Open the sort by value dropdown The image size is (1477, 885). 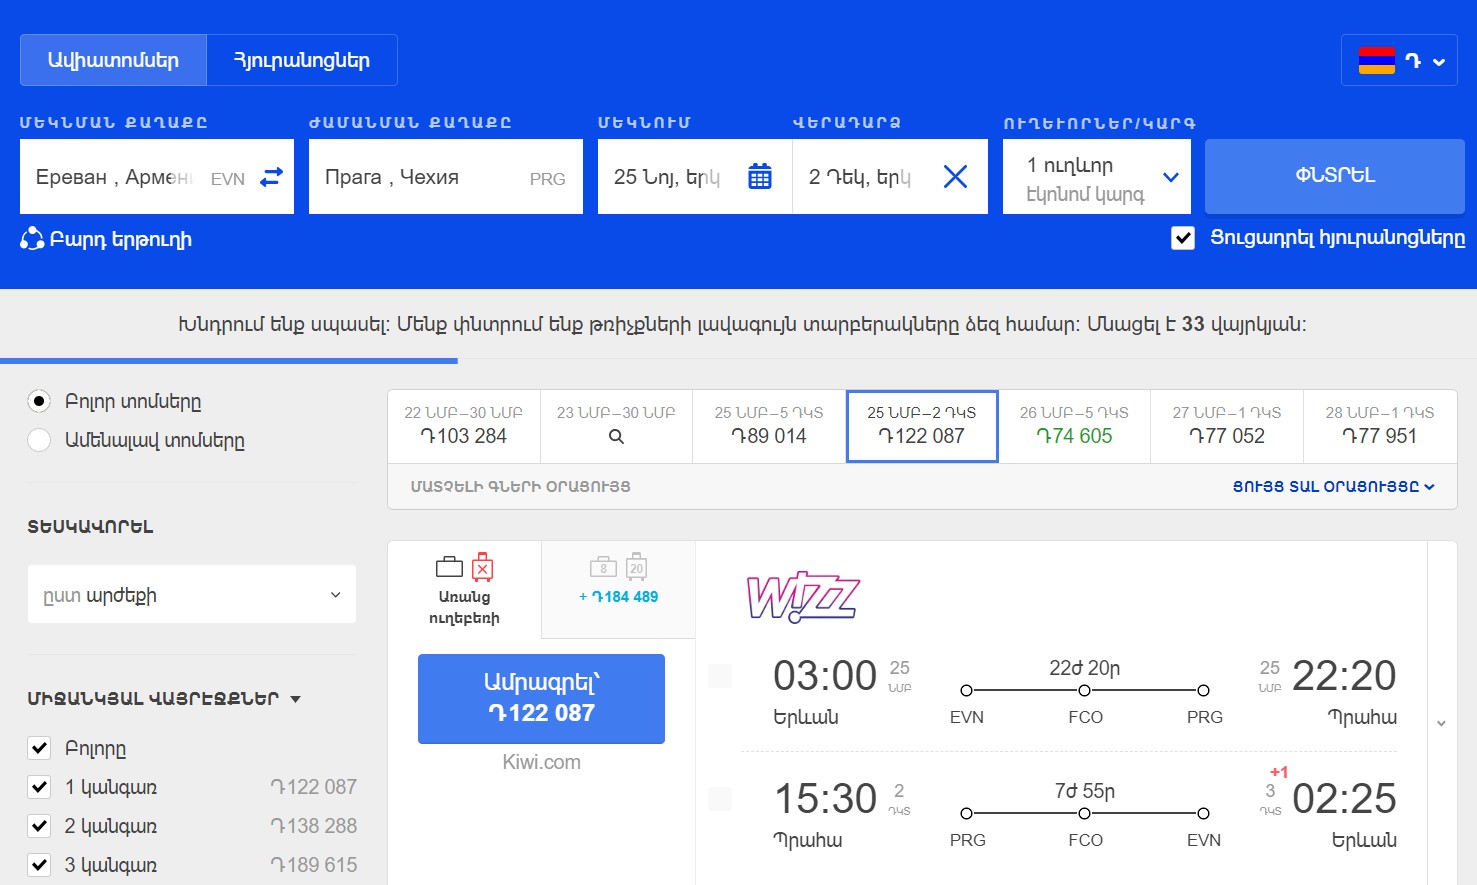coord(192,594)
